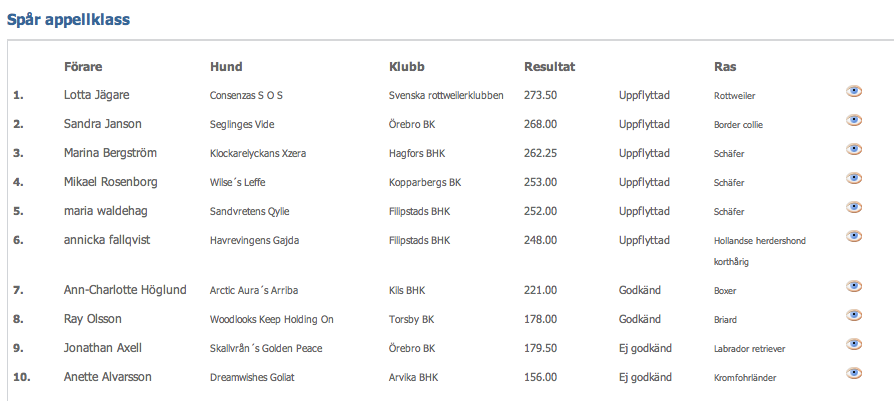Click dog name Woodlooks Keep Holding On
Image resolution: width=894 pixels, height=401 pixels.
tap(271, 319)
